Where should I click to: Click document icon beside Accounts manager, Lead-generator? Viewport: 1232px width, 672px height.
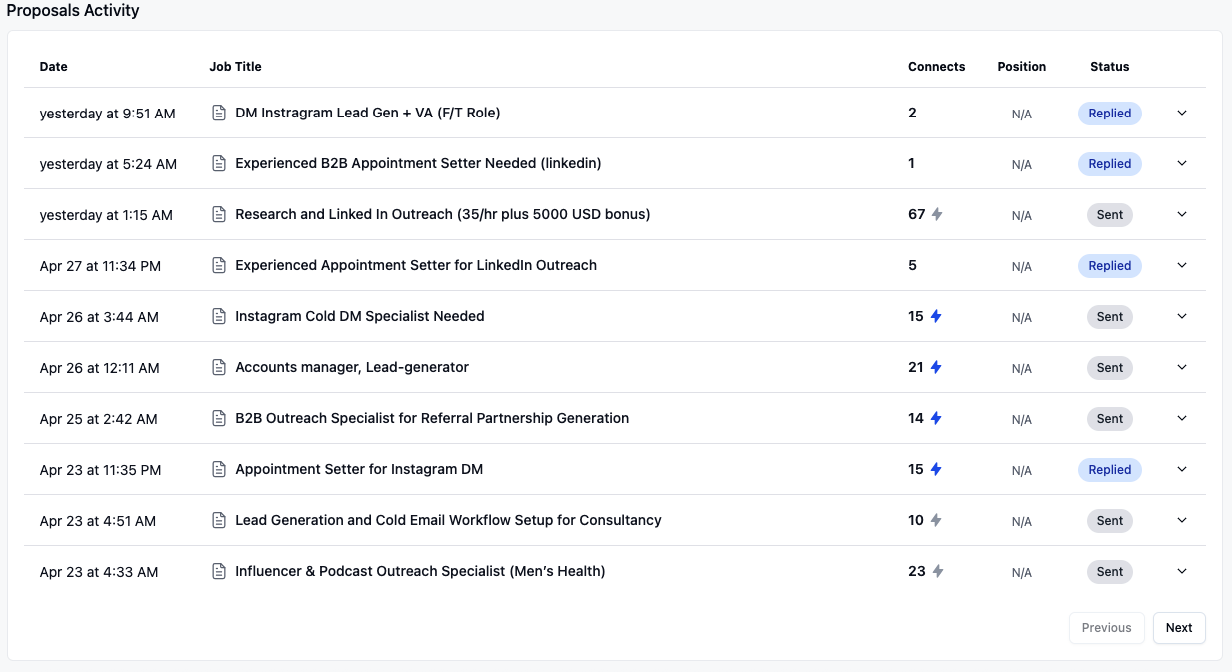pos(219,367)
